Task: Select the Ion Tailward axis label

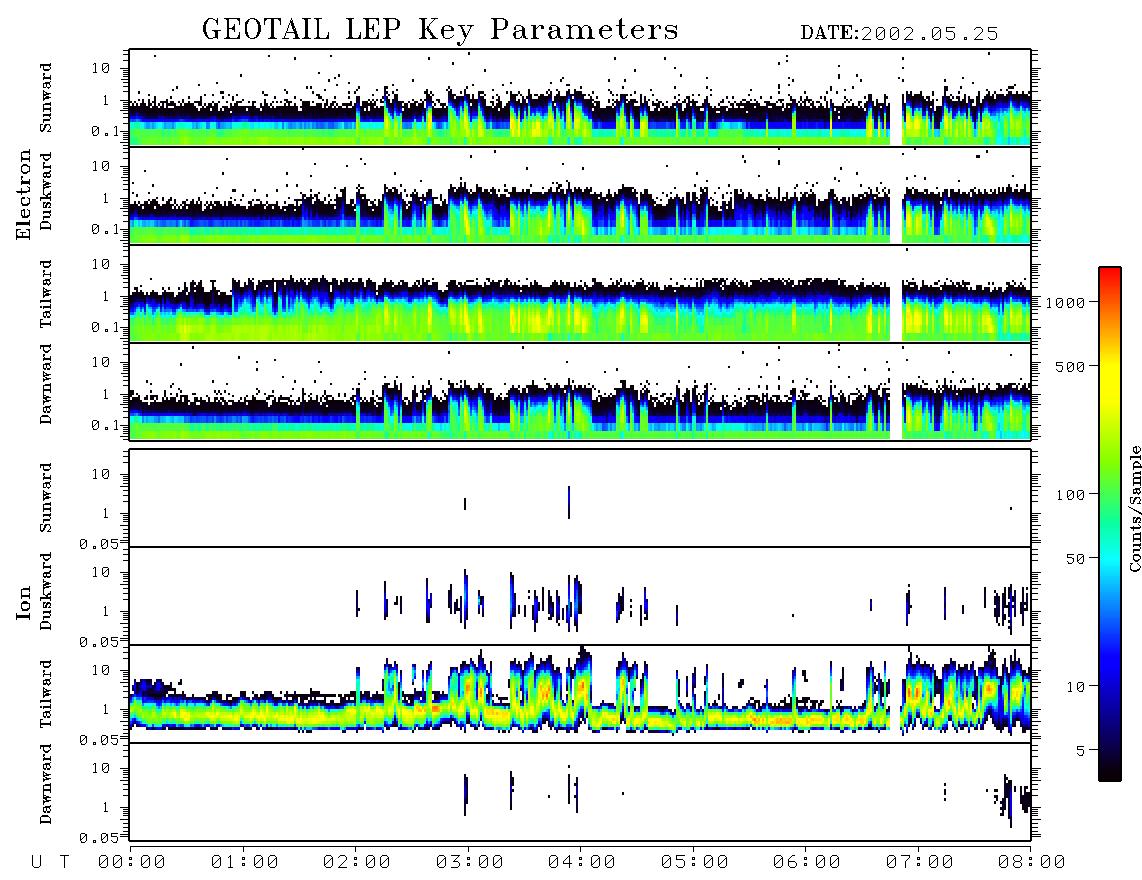Action: pos(46,694)
